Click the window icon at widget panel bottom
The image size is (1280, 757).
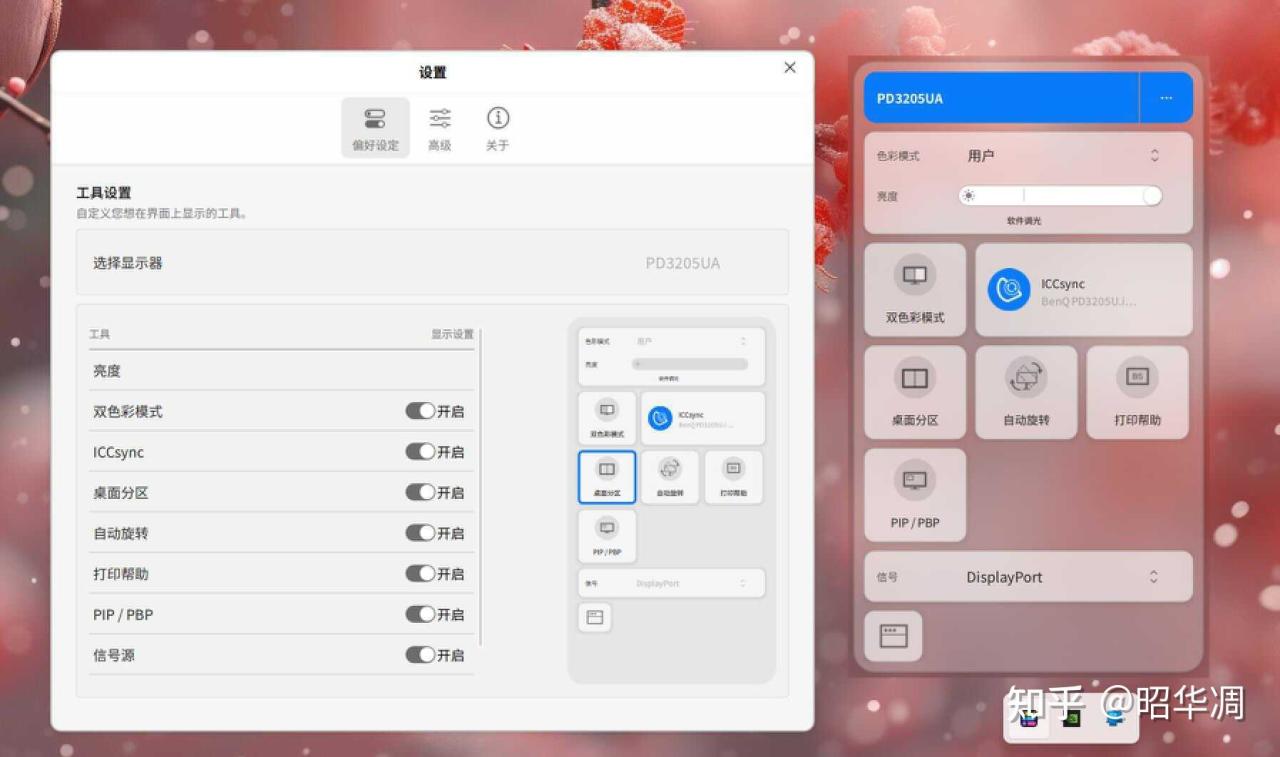point(893,636)
